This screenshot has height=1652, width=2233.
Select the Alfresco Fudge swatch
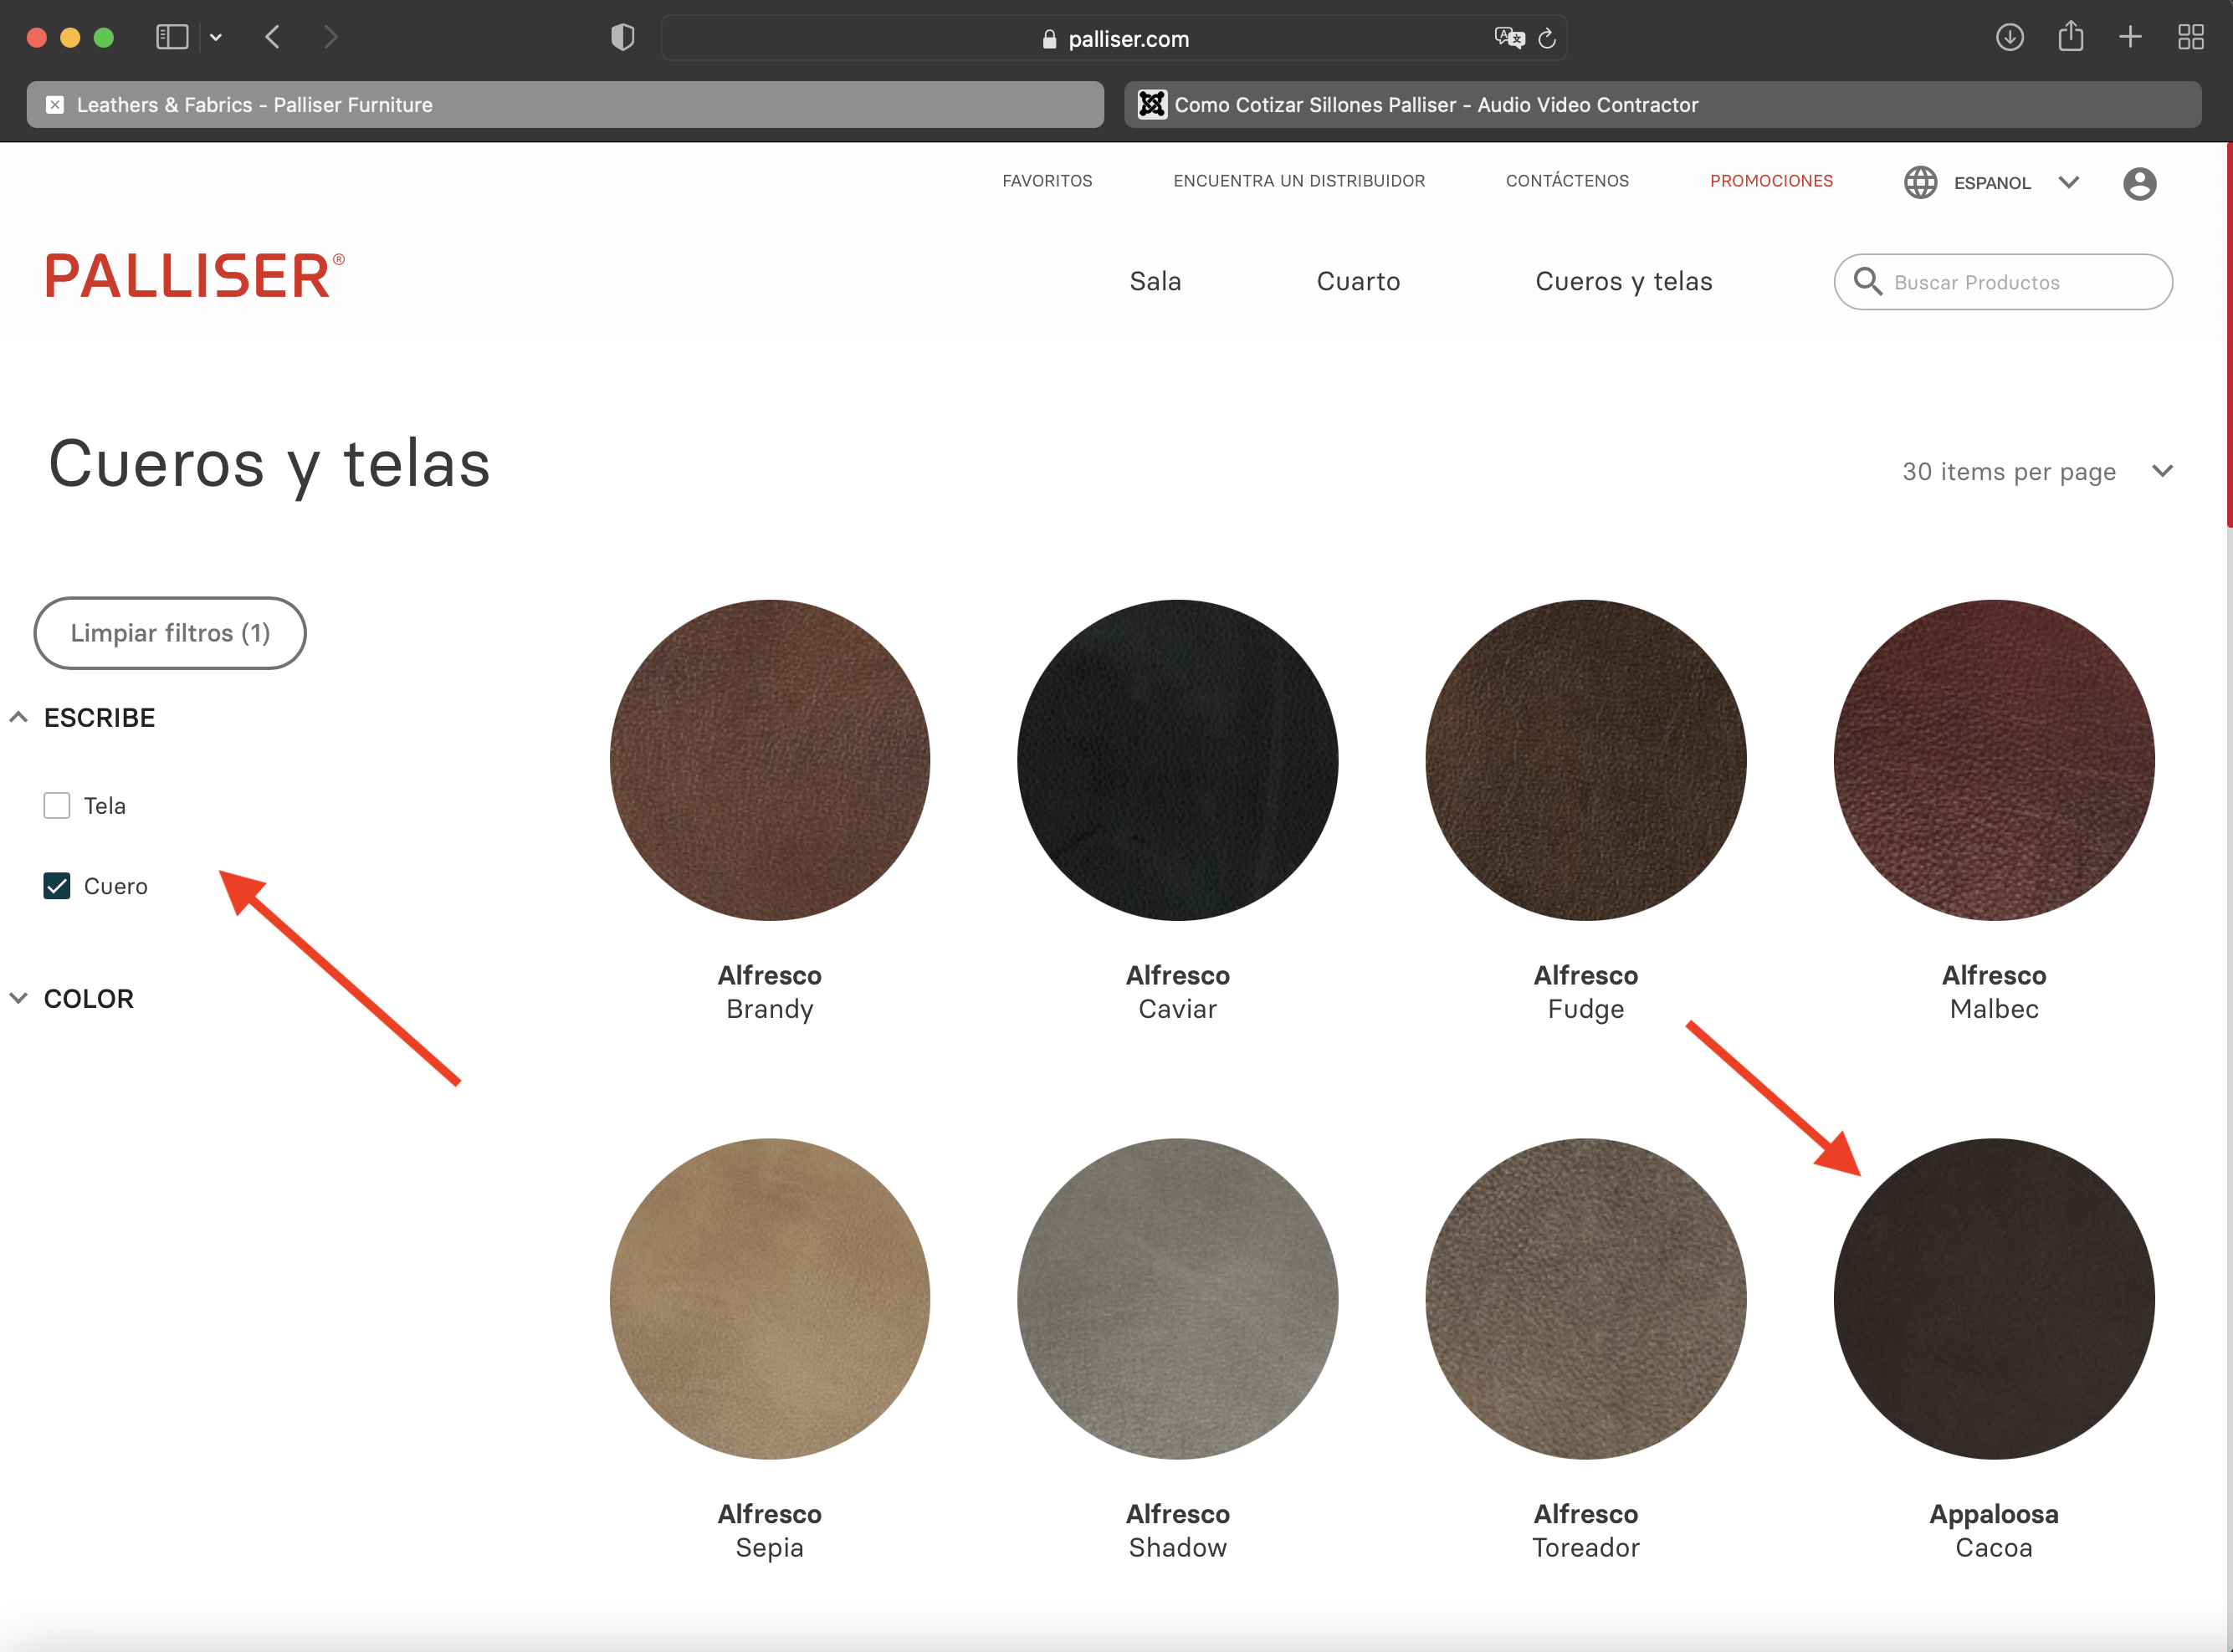tap(1586, 760)
